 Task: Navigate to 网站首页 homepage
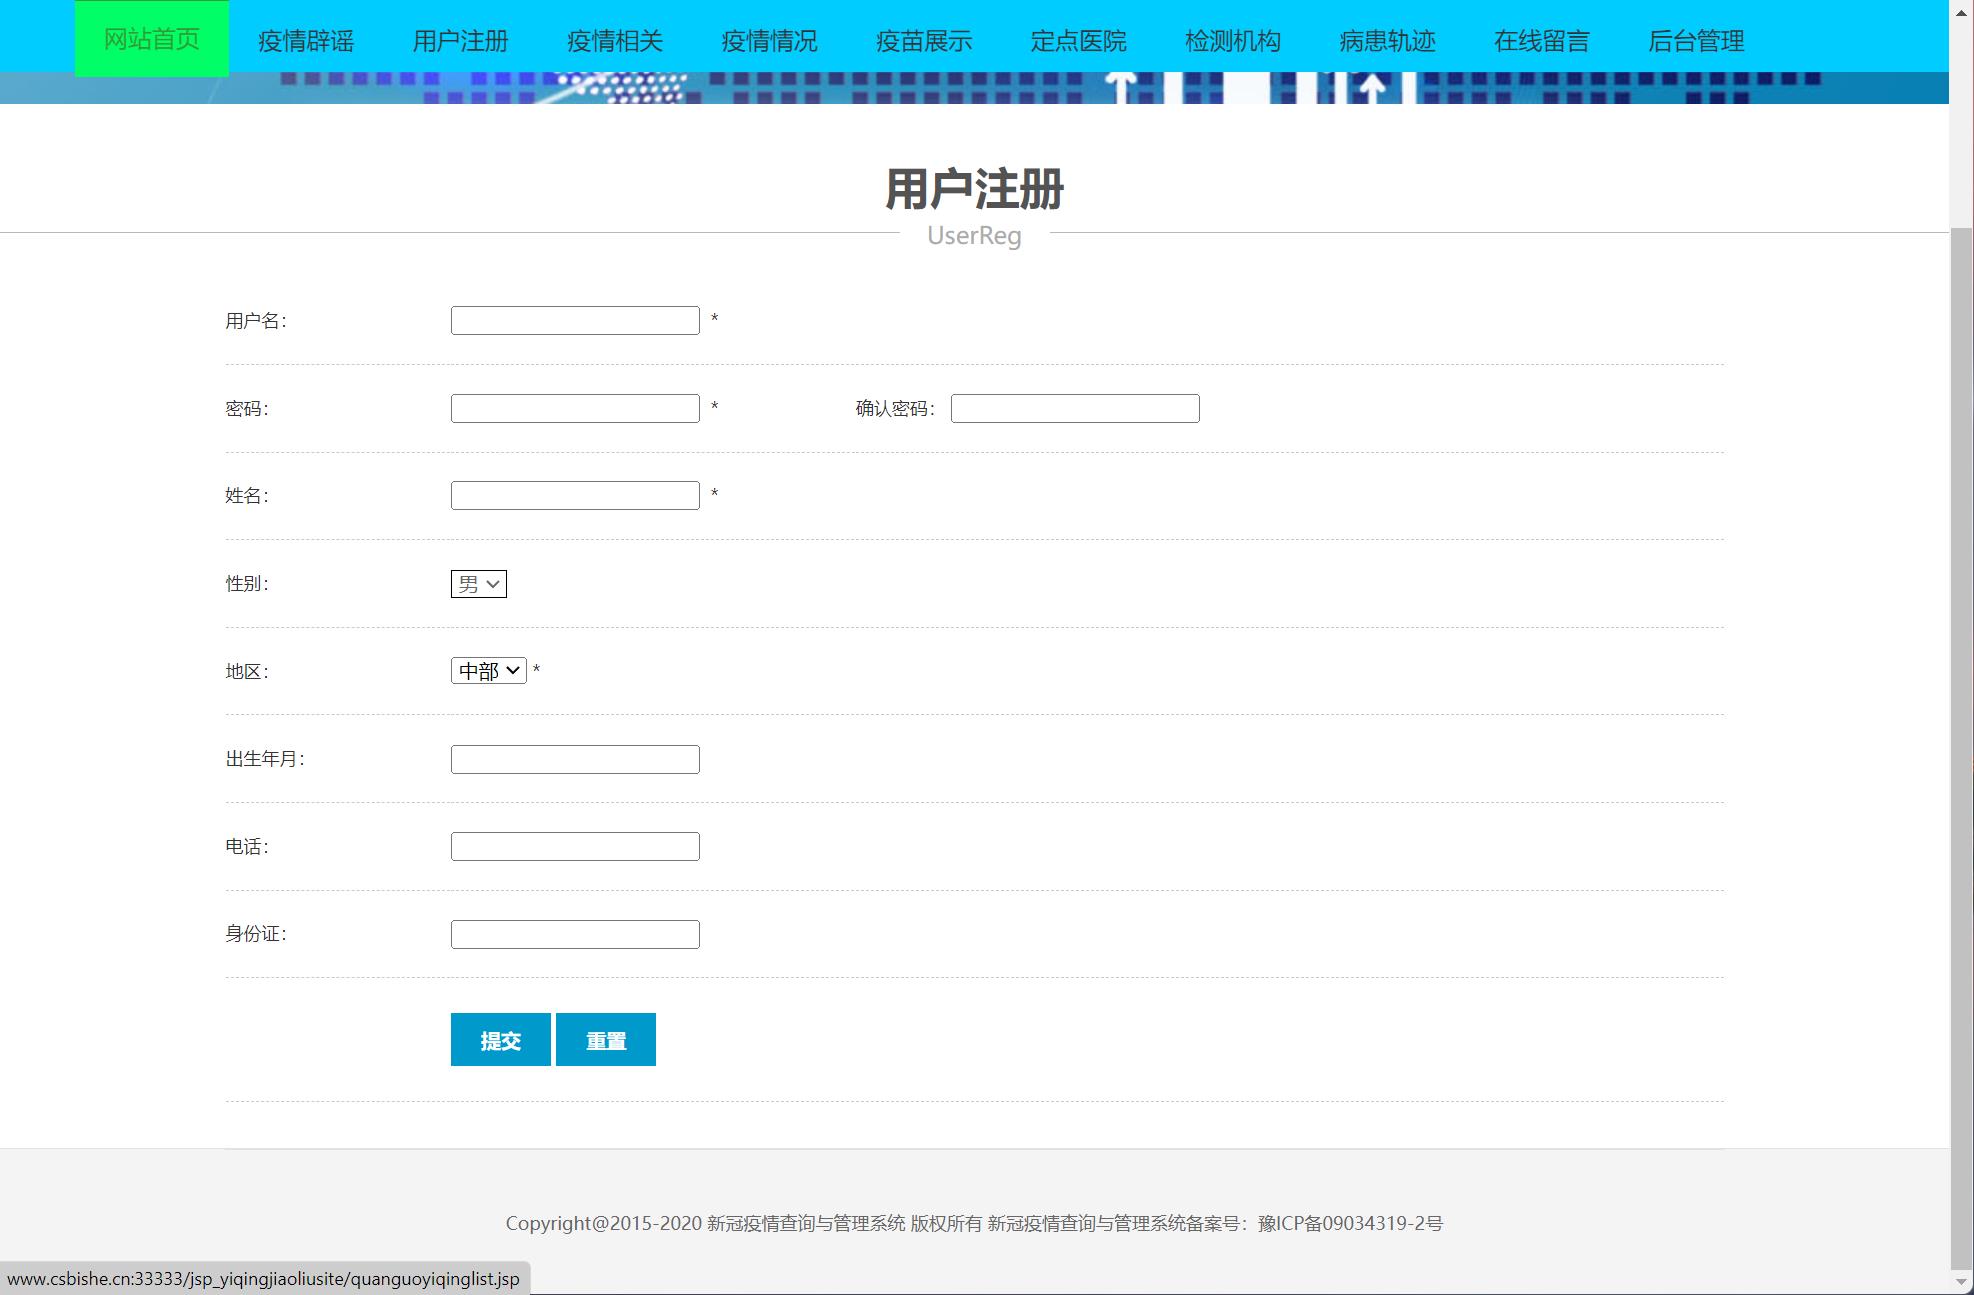pyautogui.click(x=148, y=41)
